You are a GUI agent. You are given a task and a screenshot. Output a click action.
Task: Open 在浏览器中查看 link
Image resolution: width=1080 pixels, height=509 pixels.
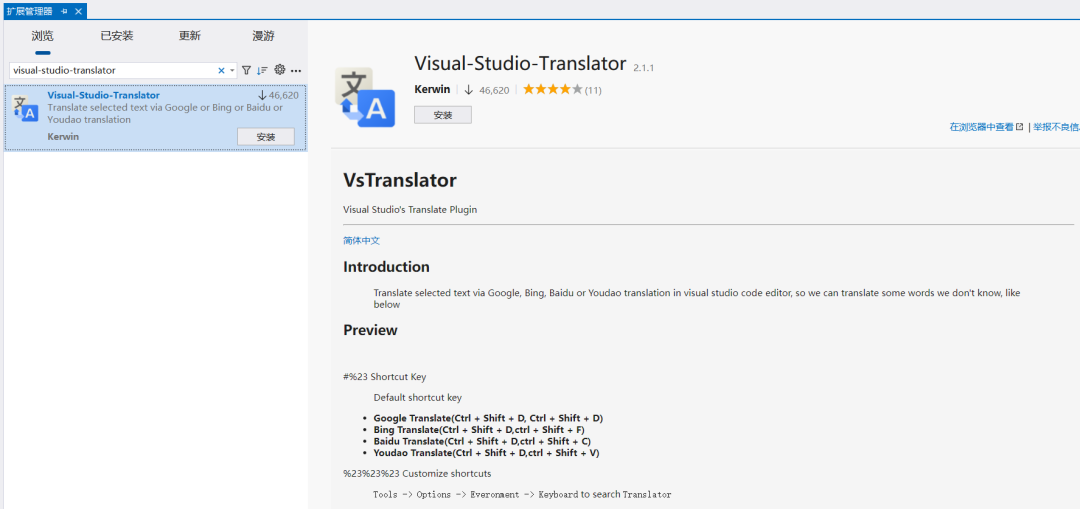pyautogui.click(x=986, y=127)
